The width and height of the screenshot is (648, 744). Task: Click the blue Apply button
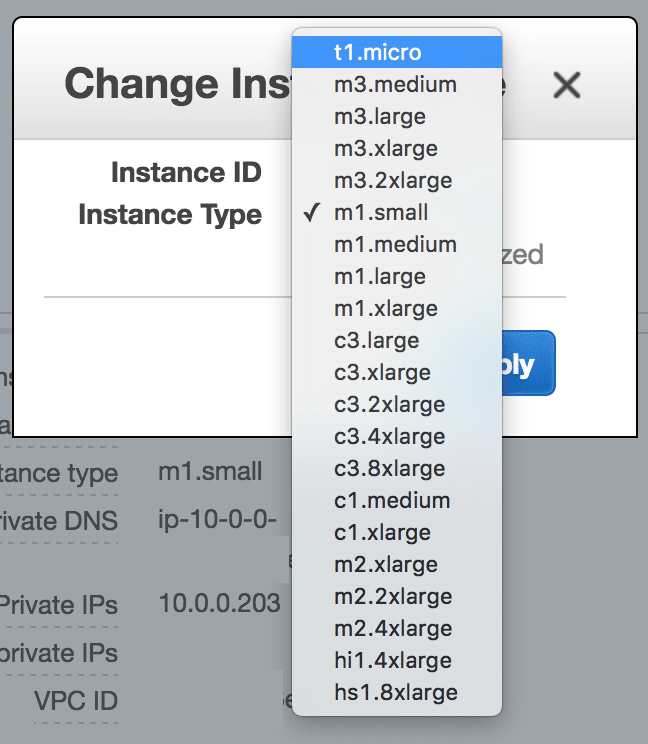527,364
